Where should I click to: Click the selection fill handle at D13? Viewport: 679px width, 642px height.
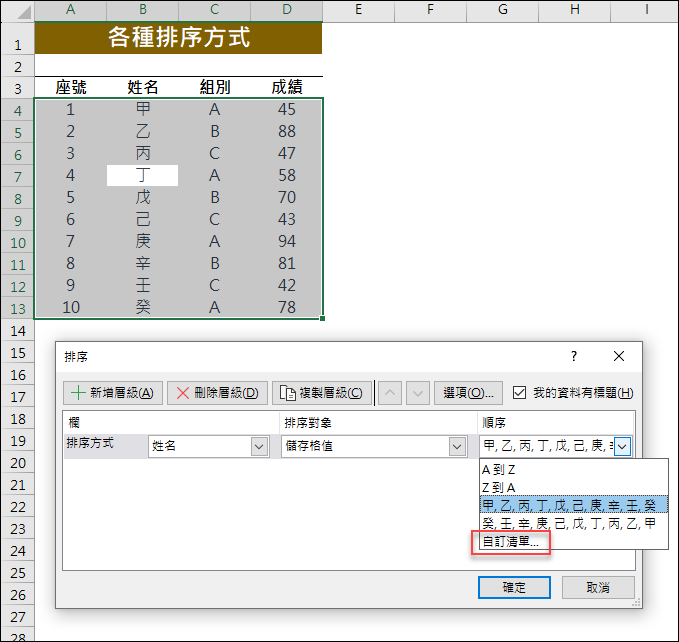[323, 319]
